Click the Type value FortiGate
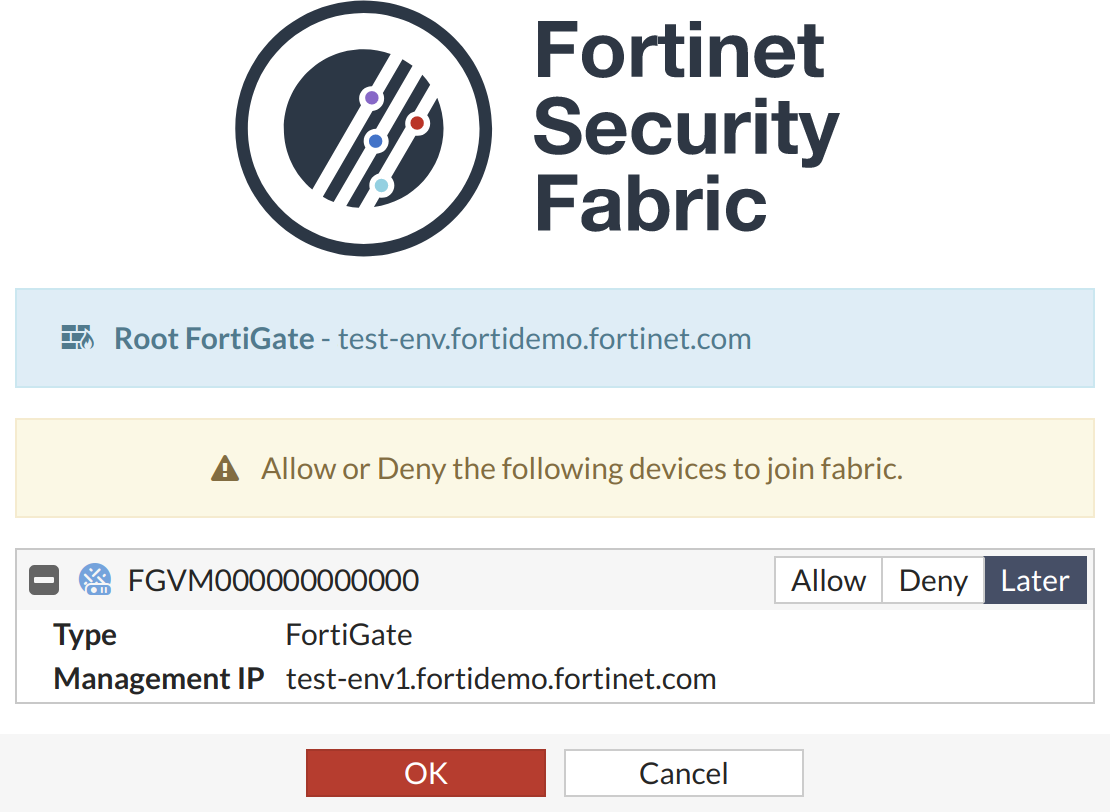 point(349,635)
